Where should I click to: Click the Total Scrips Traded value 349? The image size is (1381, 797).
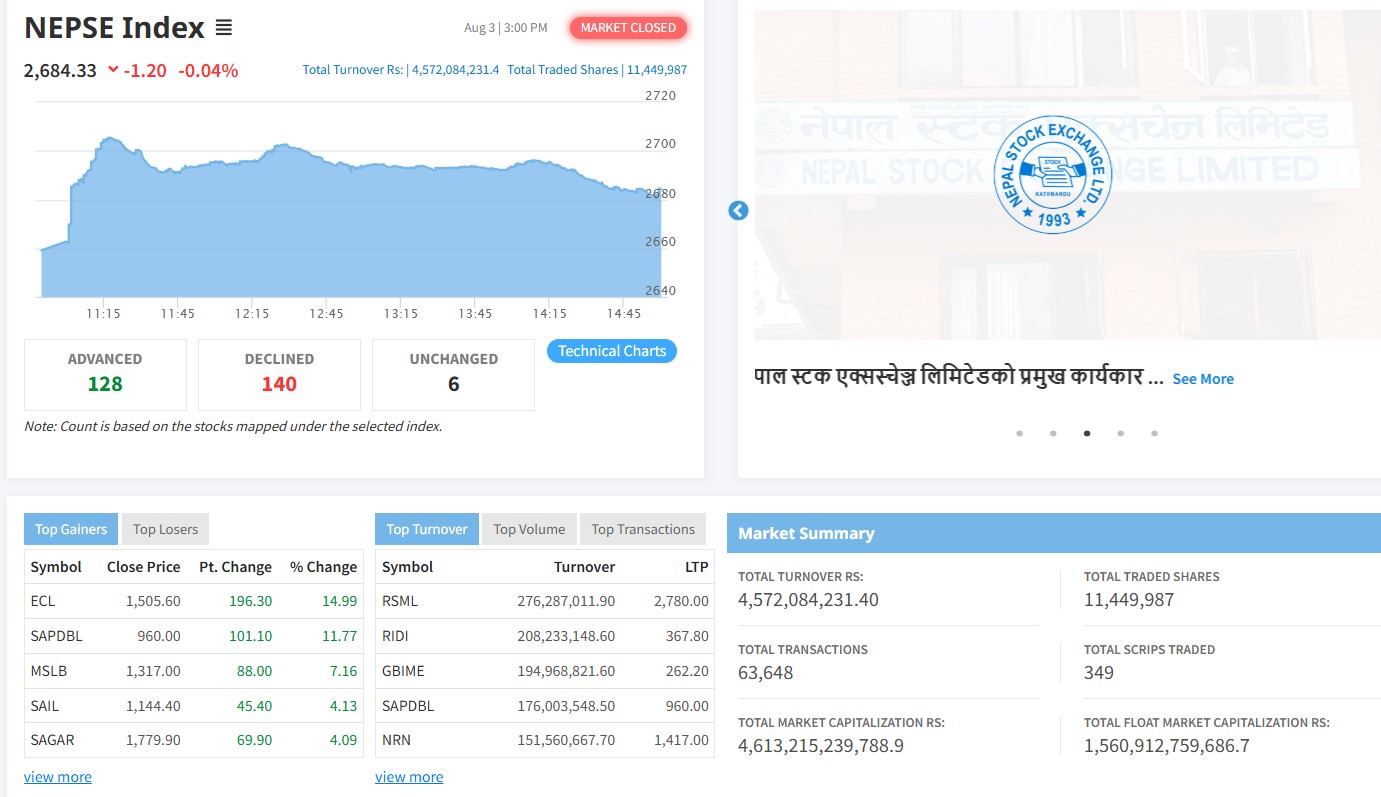[x=1099, y=673]
